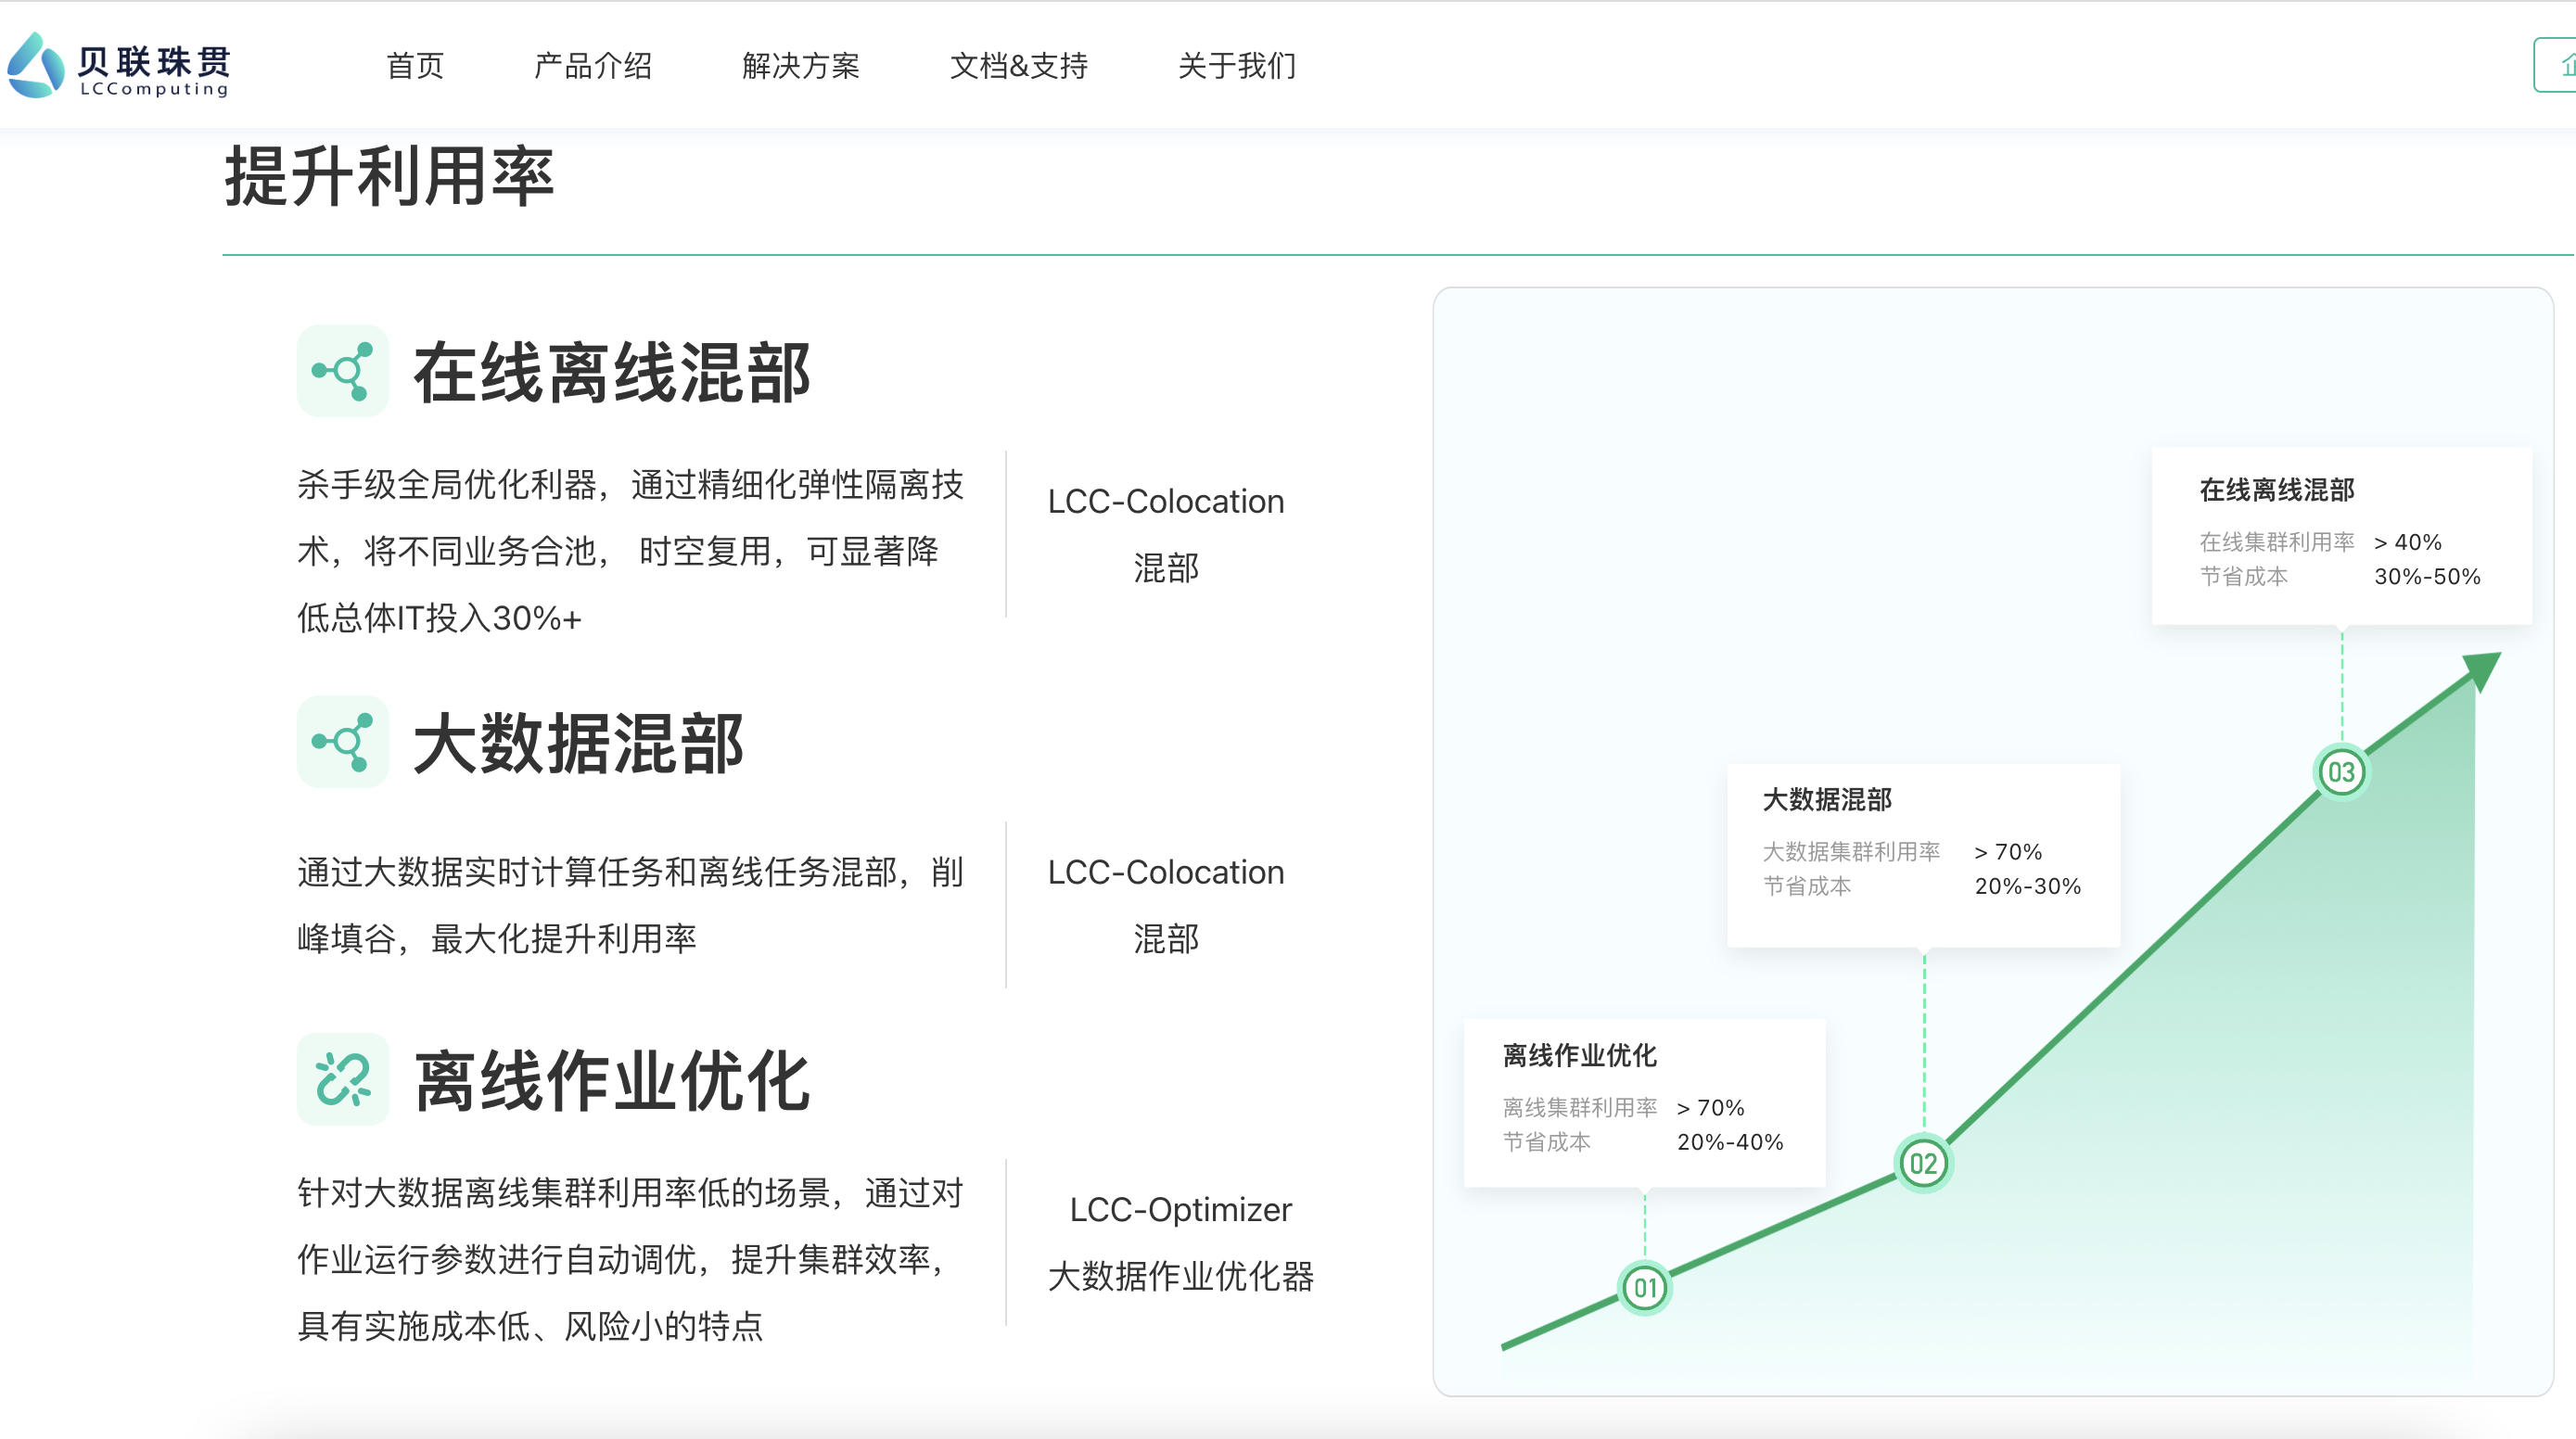This screenshot has width=2576, height=1439.
Task: Click the 离线作业优化 heading
Action: [x=612, y=1081]
